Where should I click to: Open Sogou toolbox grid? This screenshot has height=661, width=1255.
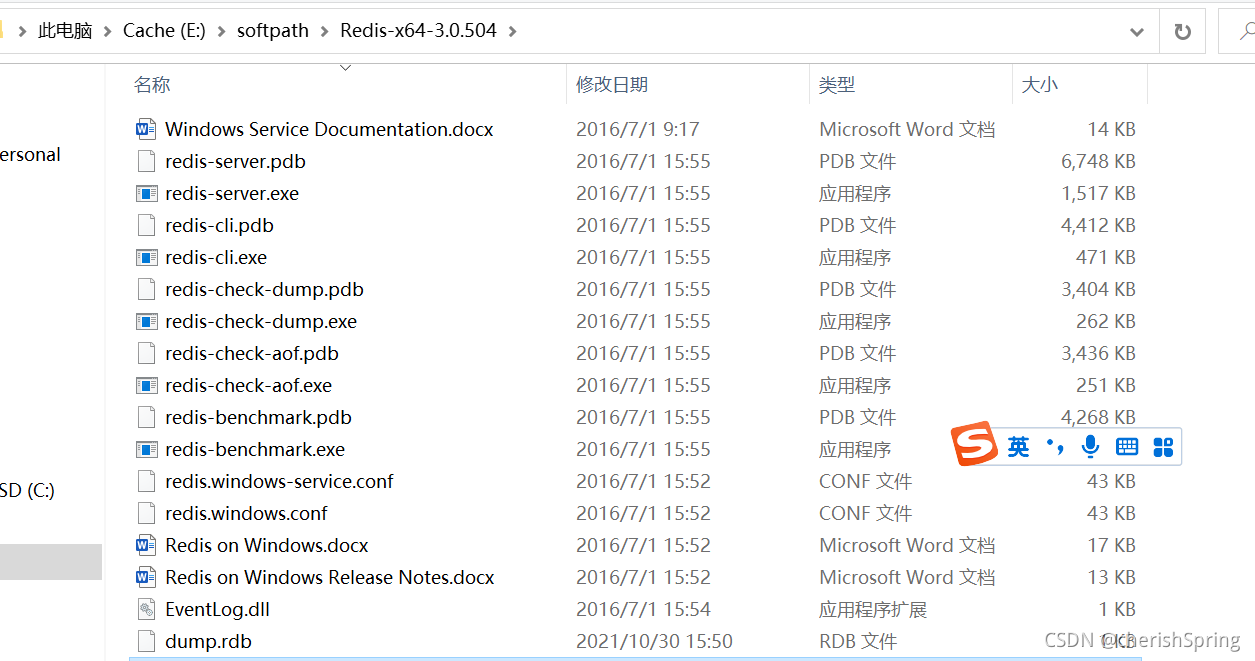point(1163,447)
